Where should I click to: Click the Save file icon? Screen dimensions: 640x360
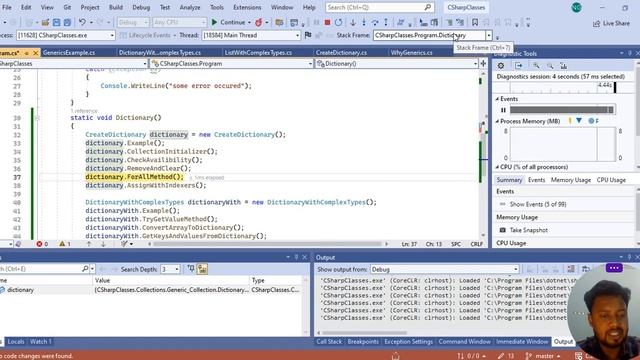point(56,22)
